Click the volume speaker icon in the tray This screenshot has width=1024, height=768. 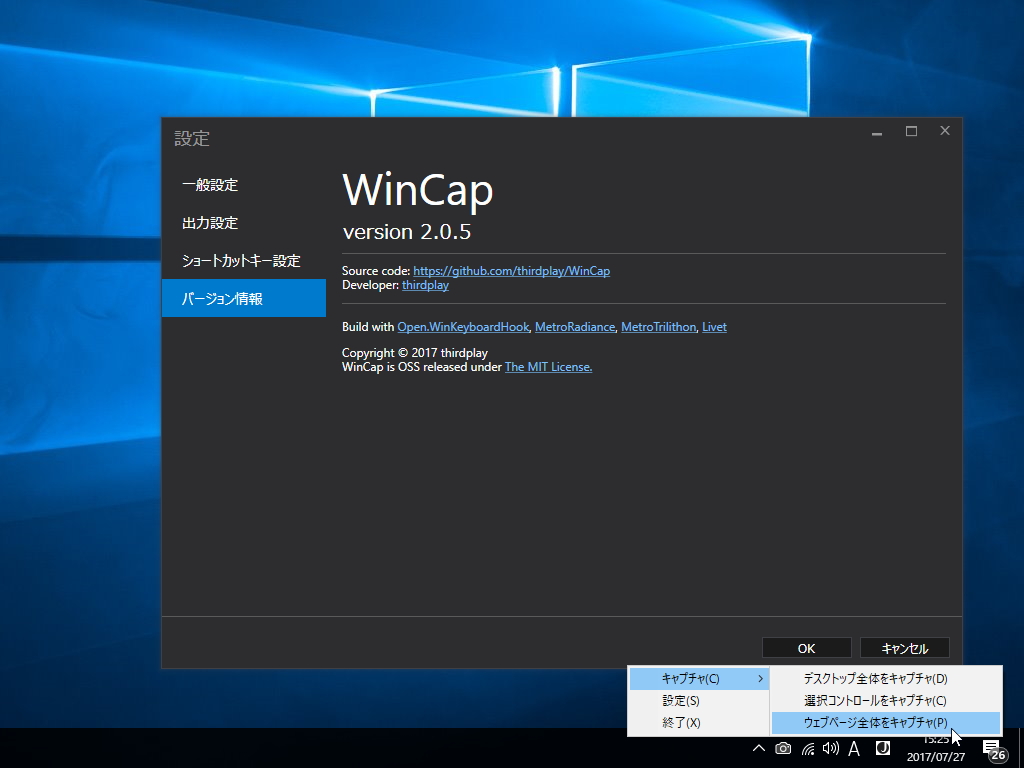tap(829, 748)
